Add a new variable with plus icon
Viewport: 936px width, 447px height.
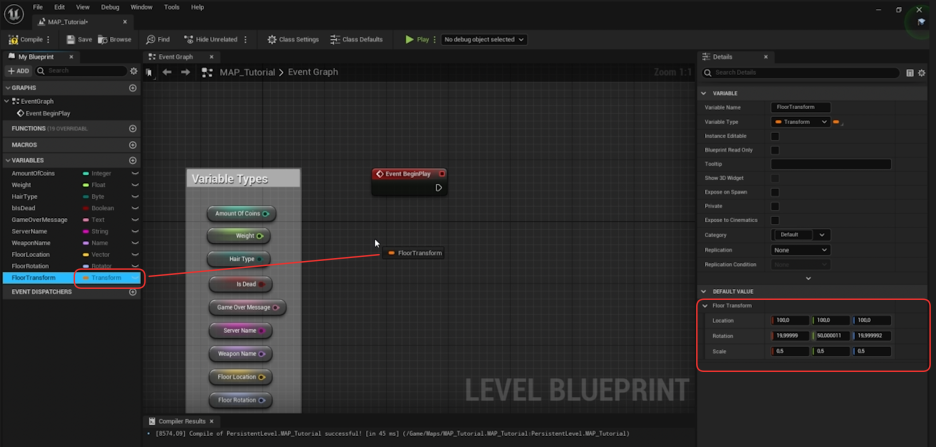point(133,160)
